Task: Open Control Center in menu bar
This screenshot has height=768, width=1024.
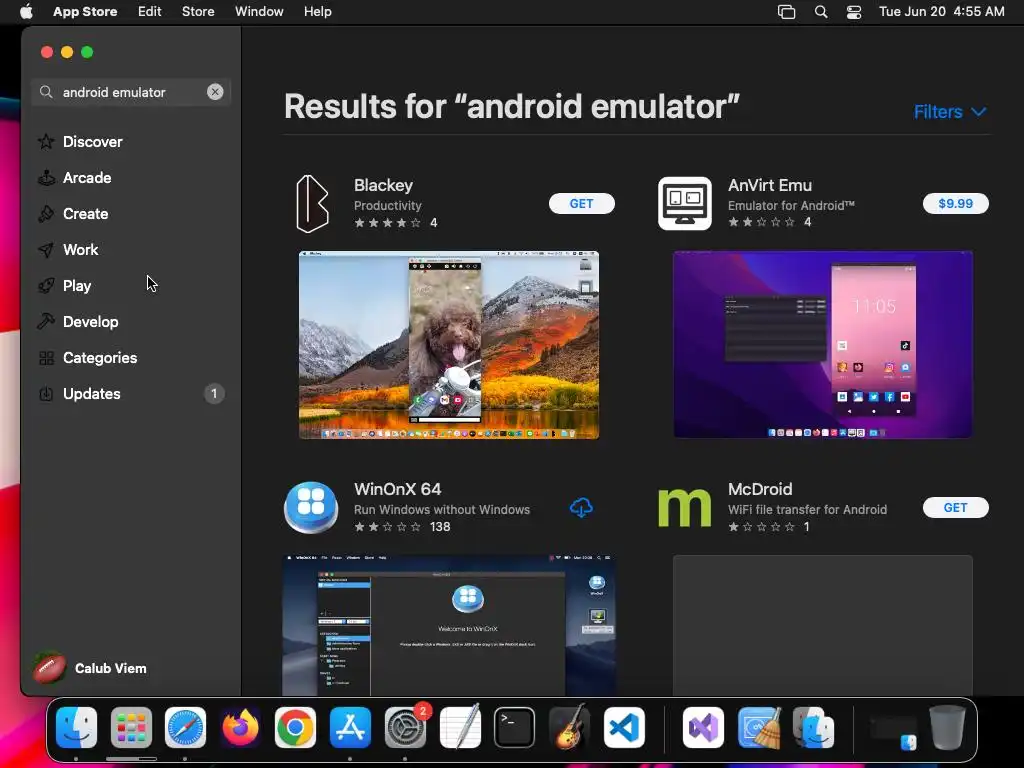Action: [x=854, y=12]
